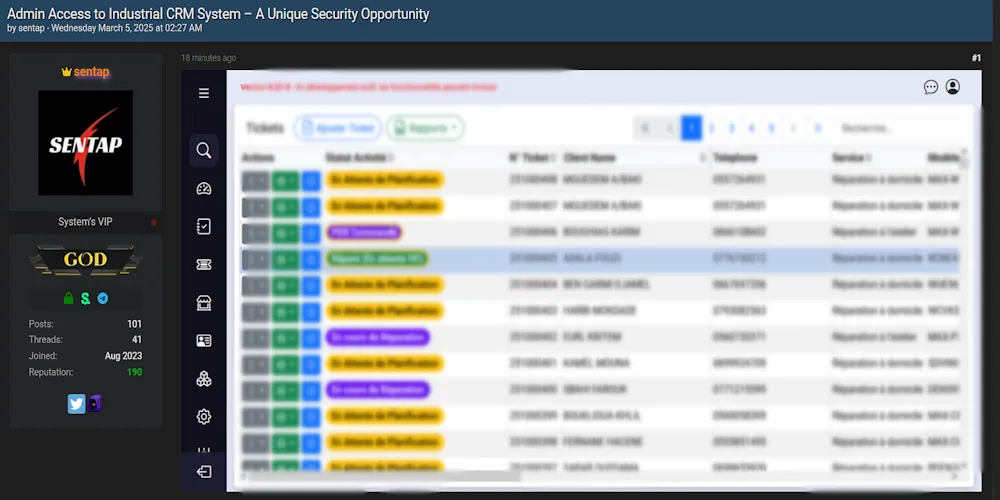1000x500 pixels.
Task: Click the table's vertical scrollbar
Action: click(964, 160)
